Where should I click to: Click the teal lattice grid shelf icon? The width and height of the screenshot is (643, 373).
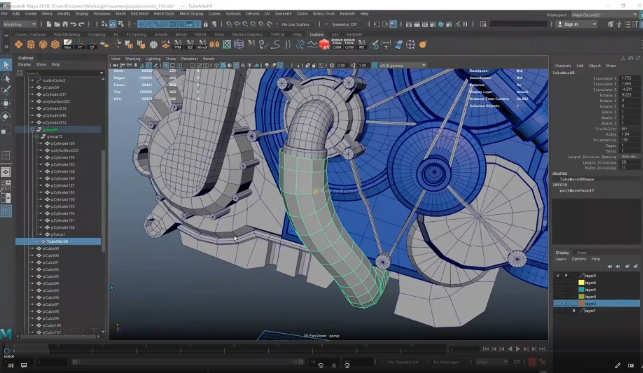point(227,44)
